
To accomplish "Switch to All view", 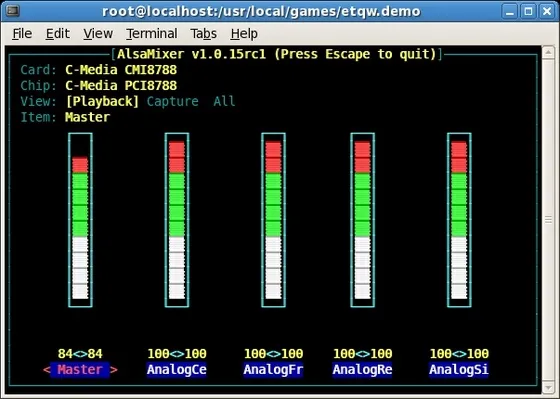I will click(224, 101).
